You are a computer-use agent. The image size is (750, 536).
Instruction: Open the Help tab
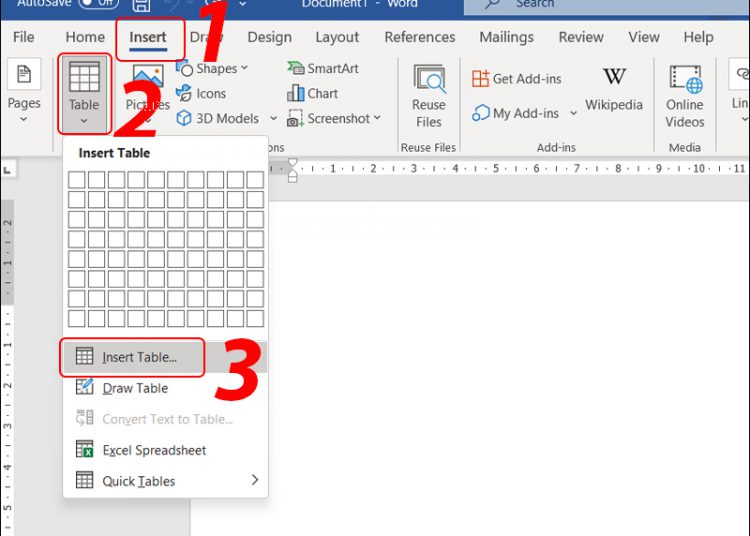point(698,37)
